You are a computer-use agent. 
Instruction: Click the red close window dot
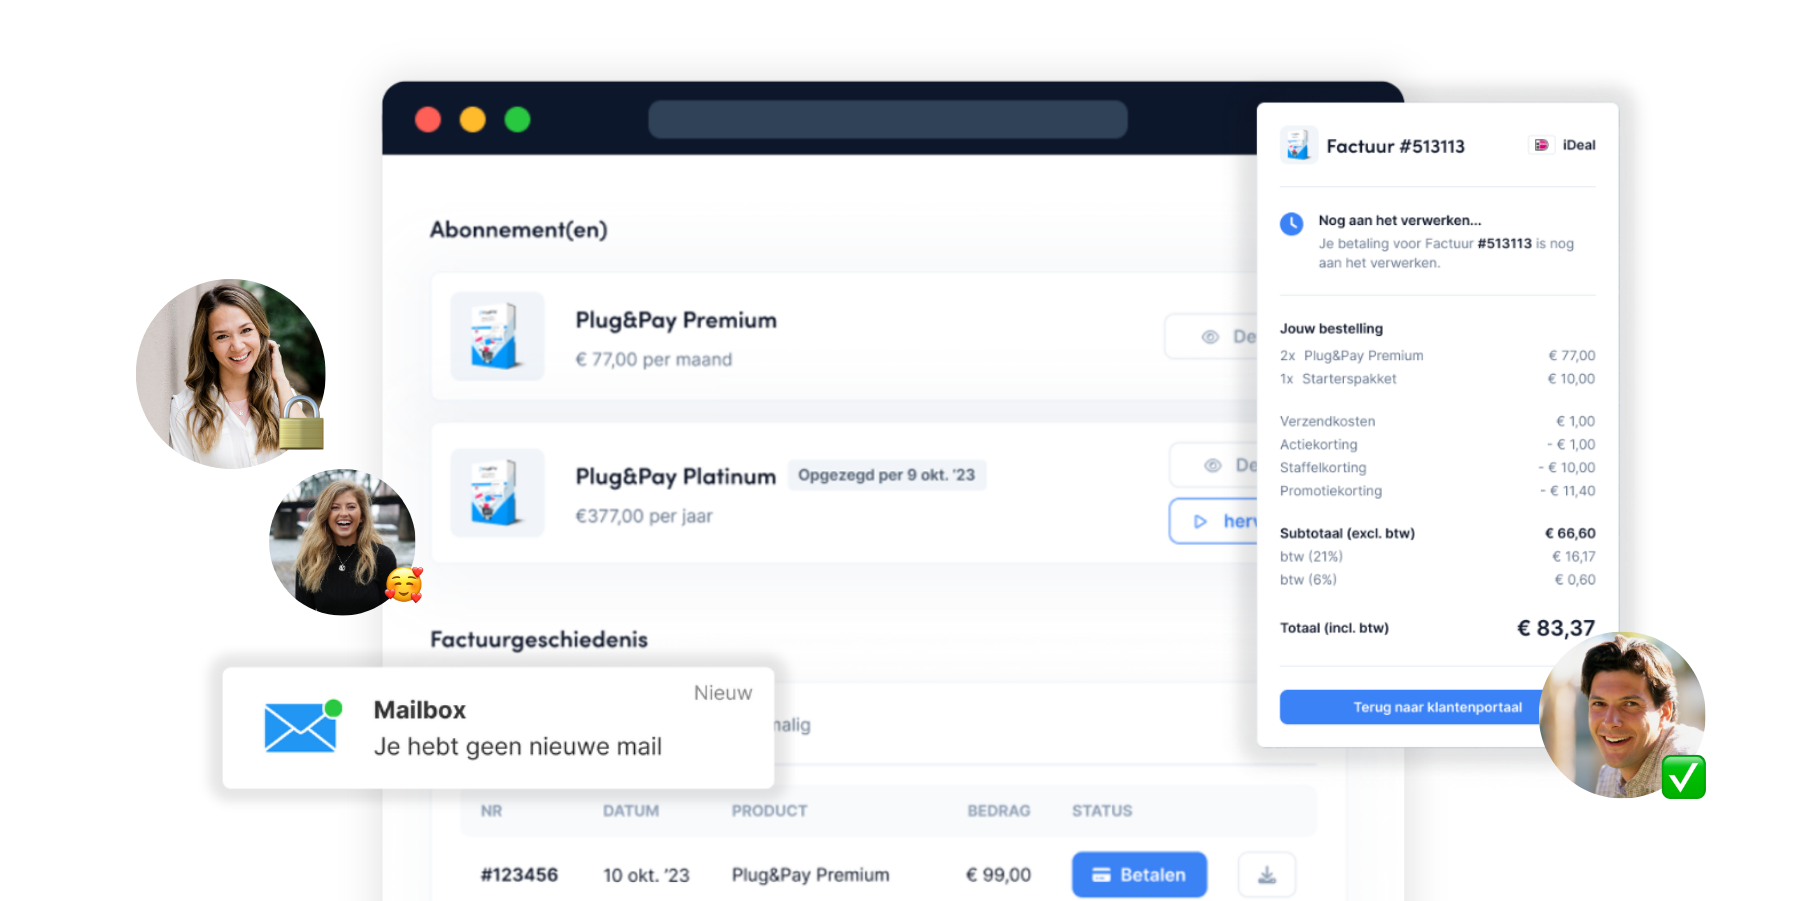click(x=428, y=119)
